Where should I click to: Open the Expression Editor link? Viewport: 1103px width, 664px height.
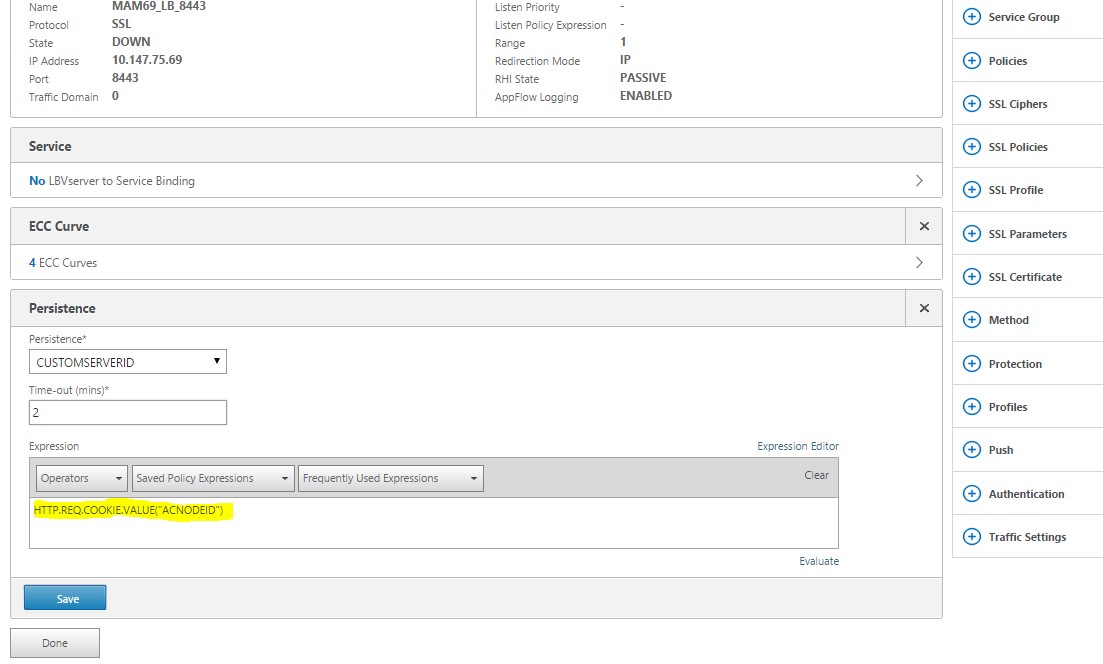coord(797,446)
